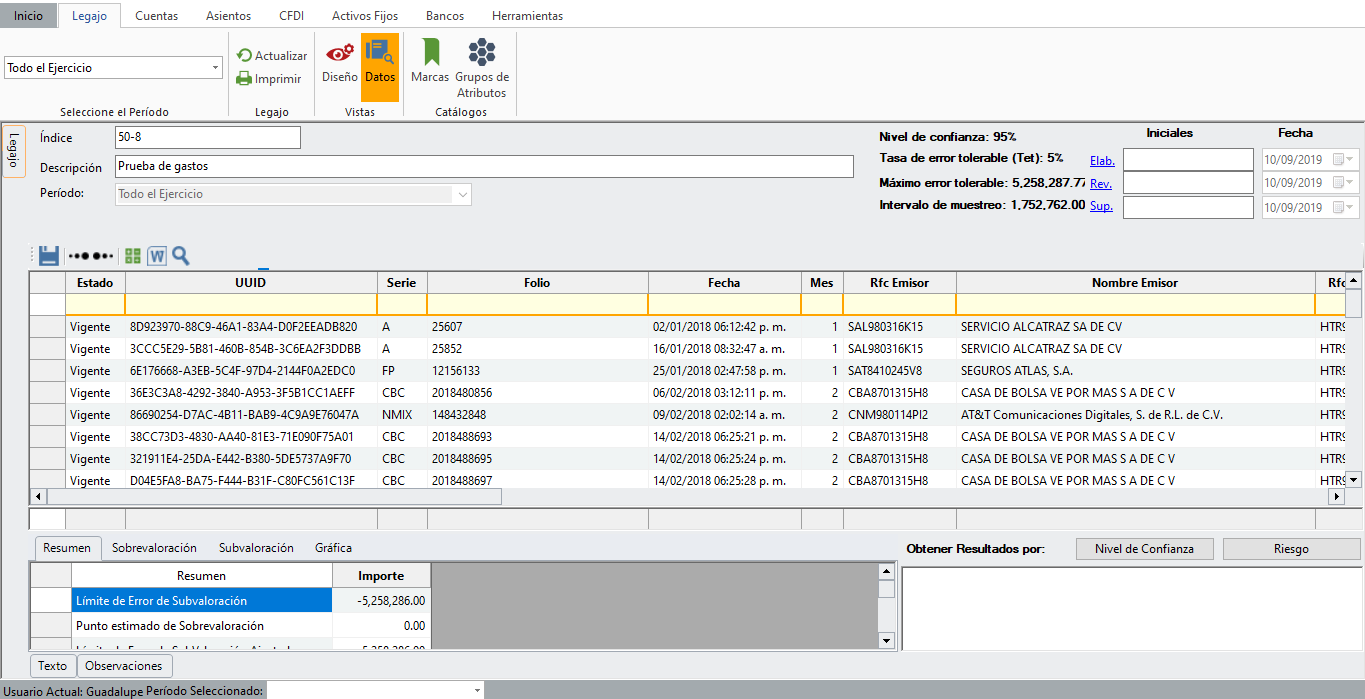Click the magnifying glass search icon
The width and height of the screenshot is (1365, 699).
pyautogui.click(x=181, y=256)
